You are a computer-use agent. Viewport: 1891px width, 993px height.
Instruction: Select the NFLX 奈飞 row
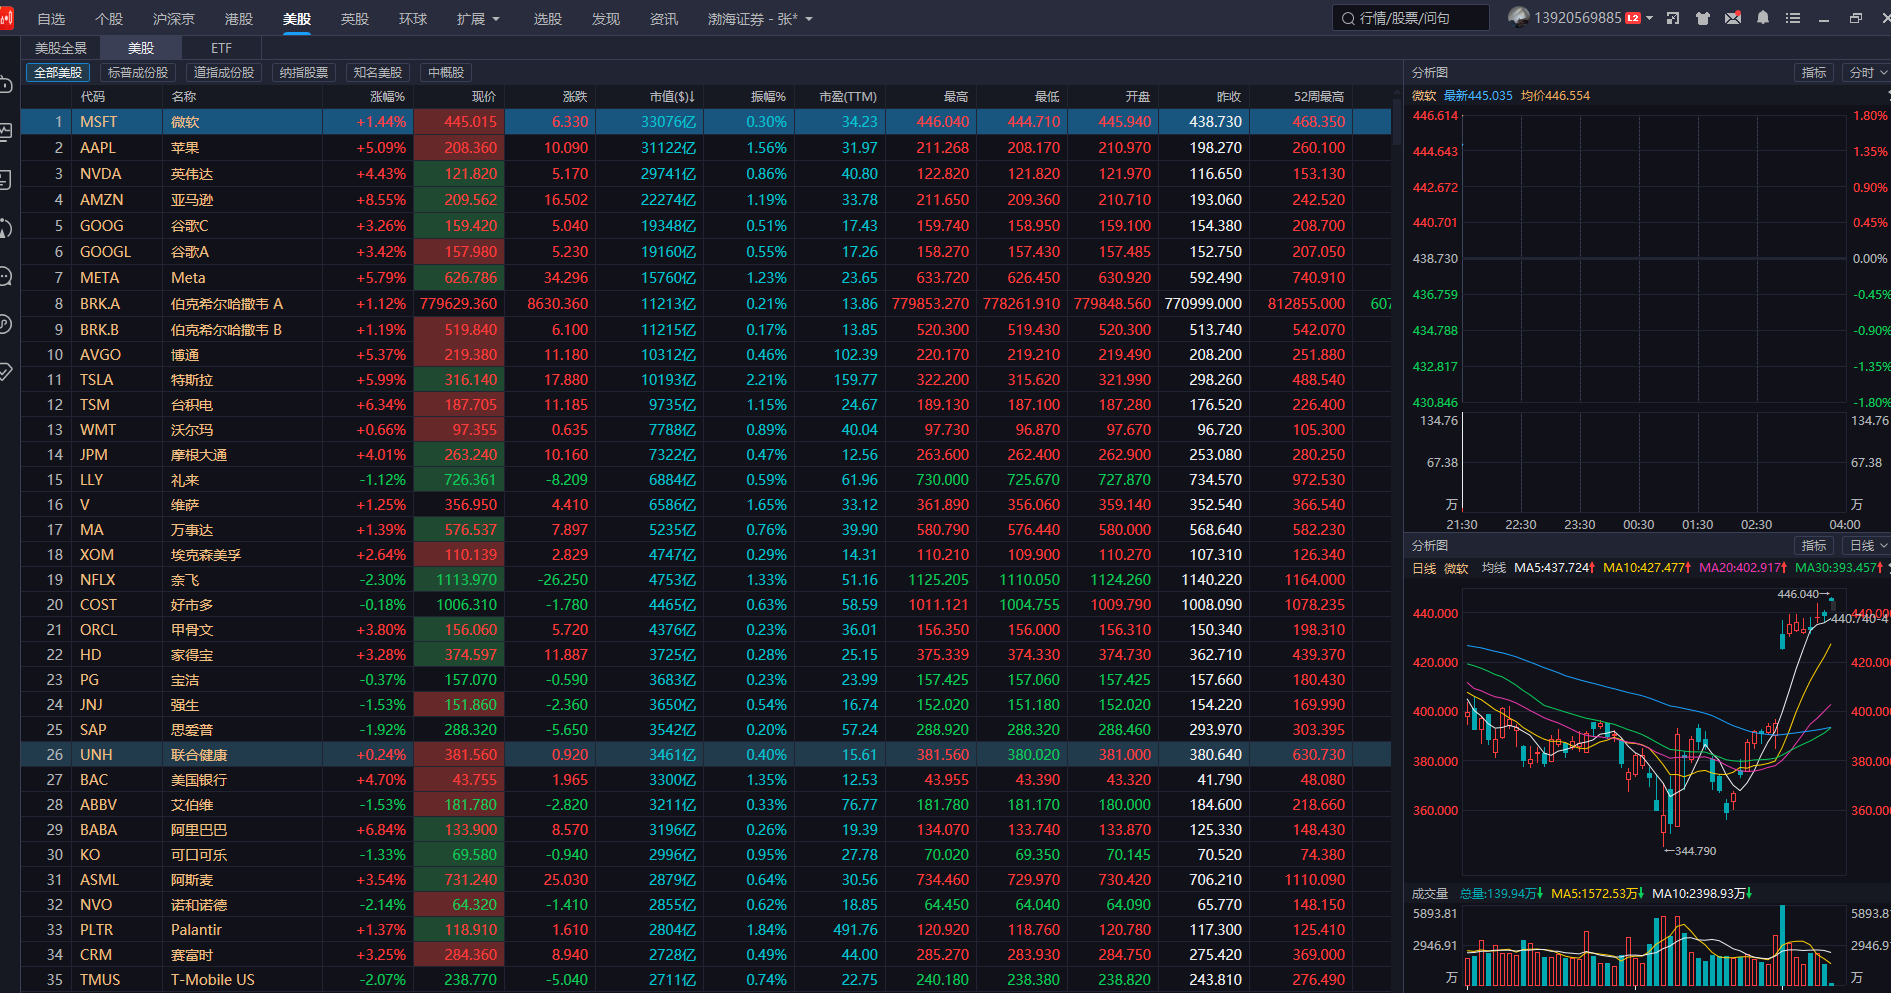click(x=706, y=580)
